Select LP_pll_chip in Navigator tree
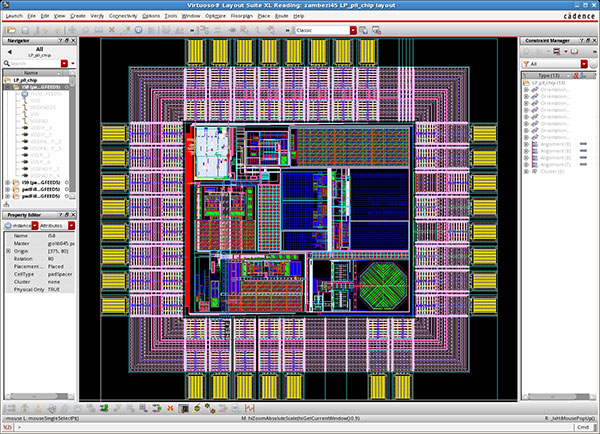 [25, 80]
